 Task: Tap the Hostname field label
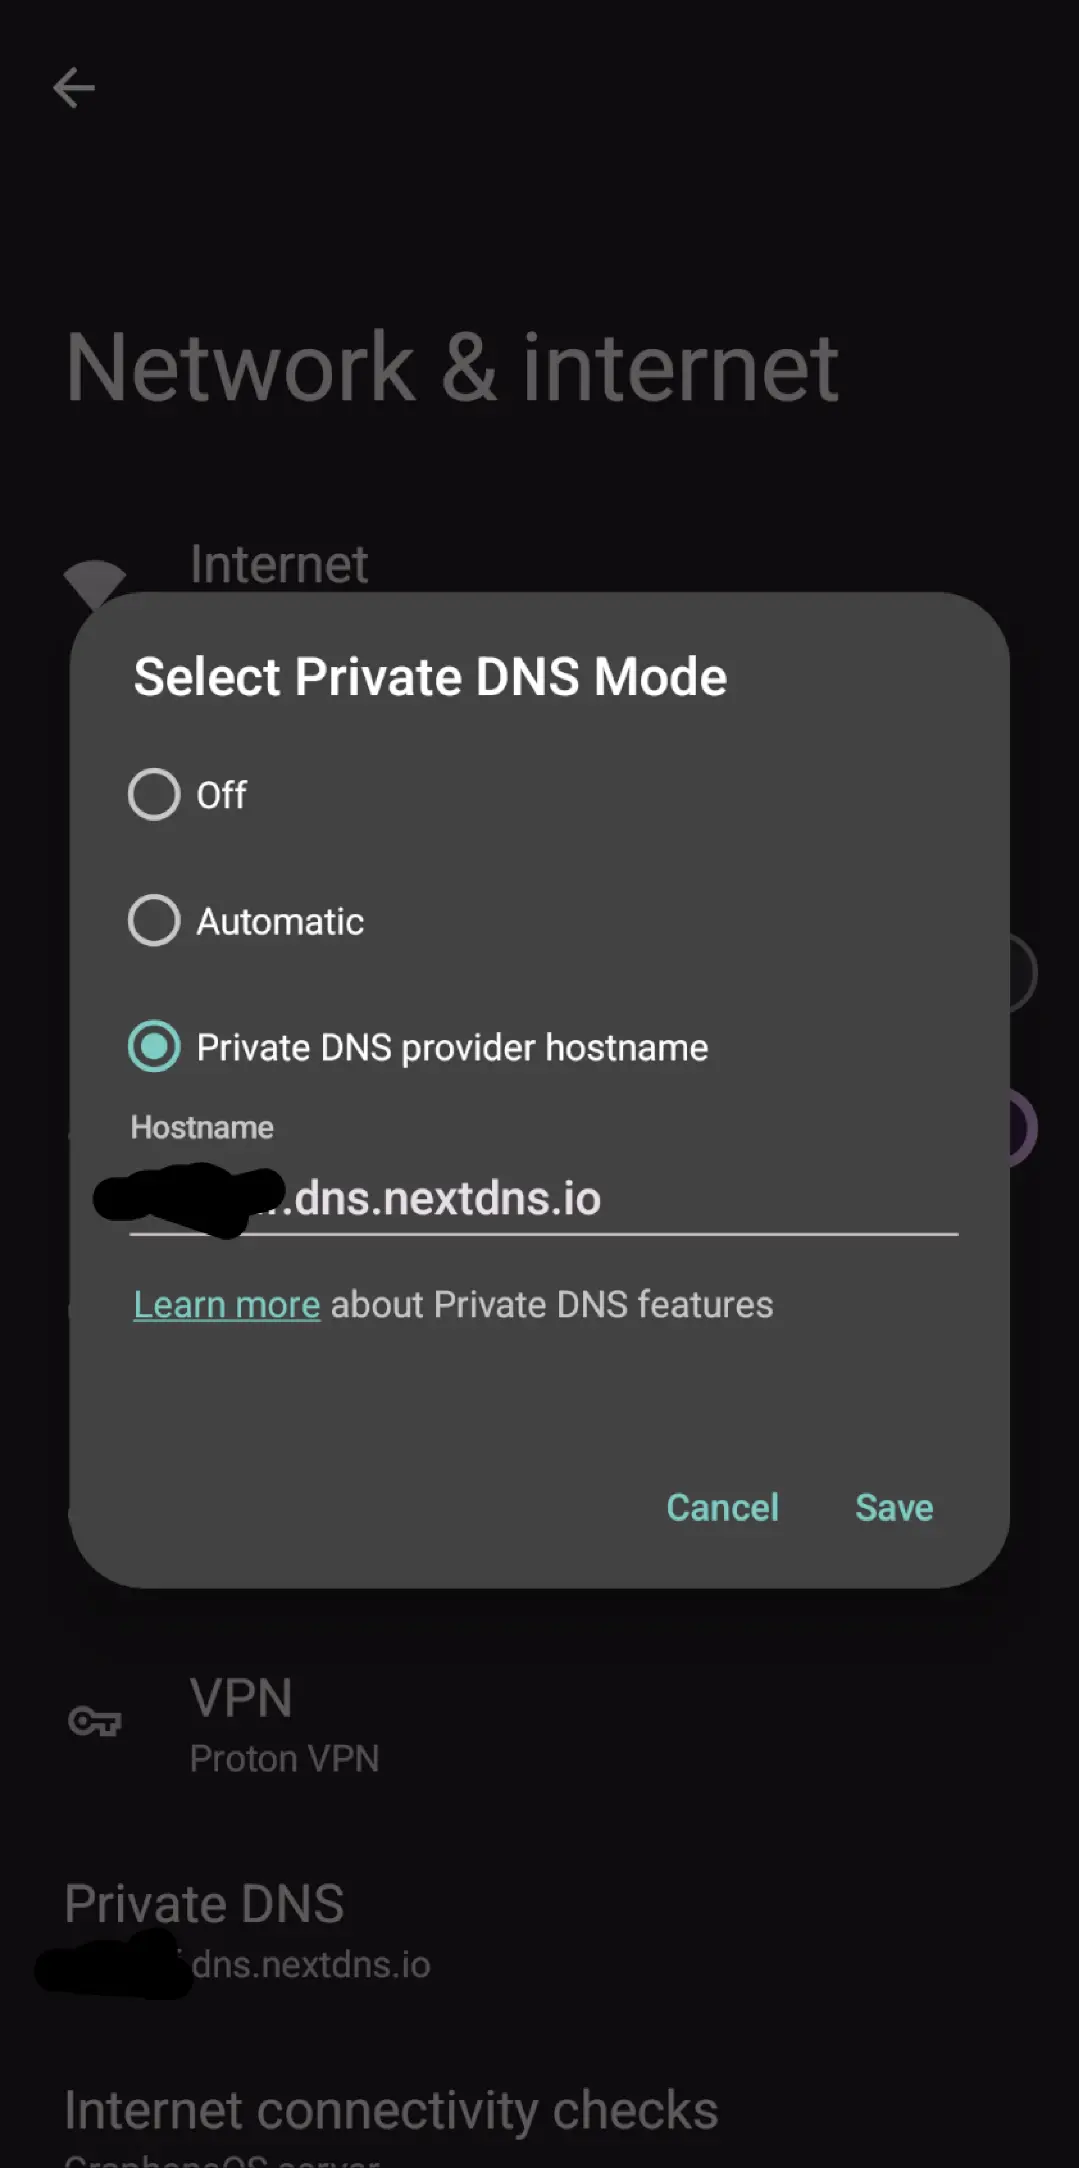tap(202, 1128)
